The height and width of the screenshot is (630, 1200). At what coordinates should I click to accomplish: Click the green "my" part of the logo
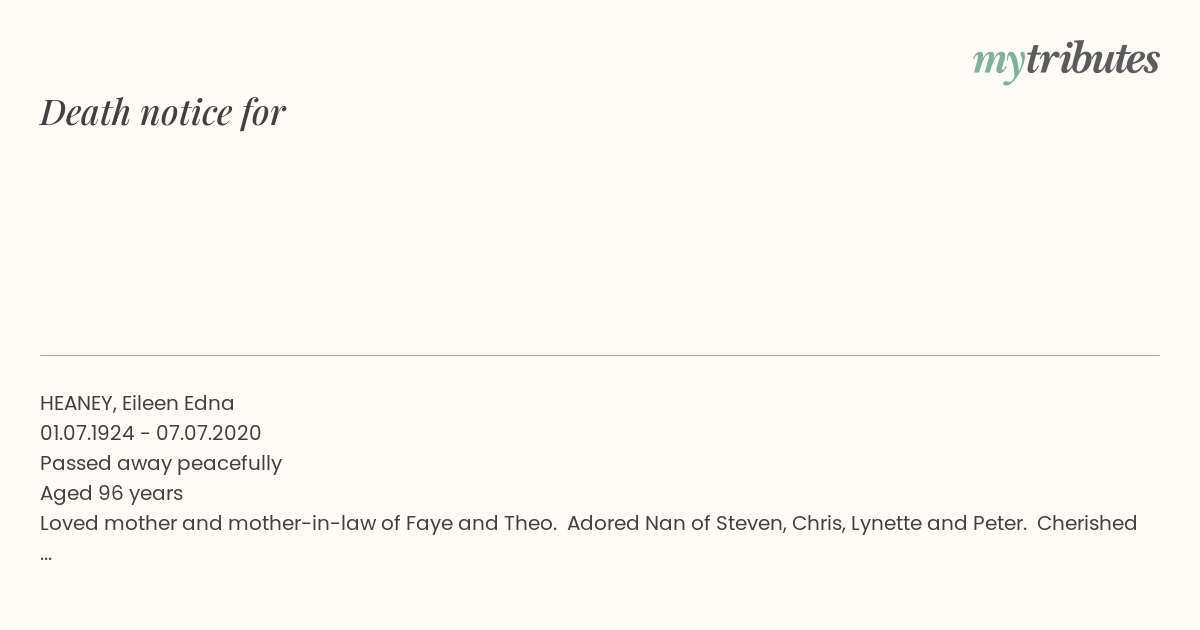(998, 64)
